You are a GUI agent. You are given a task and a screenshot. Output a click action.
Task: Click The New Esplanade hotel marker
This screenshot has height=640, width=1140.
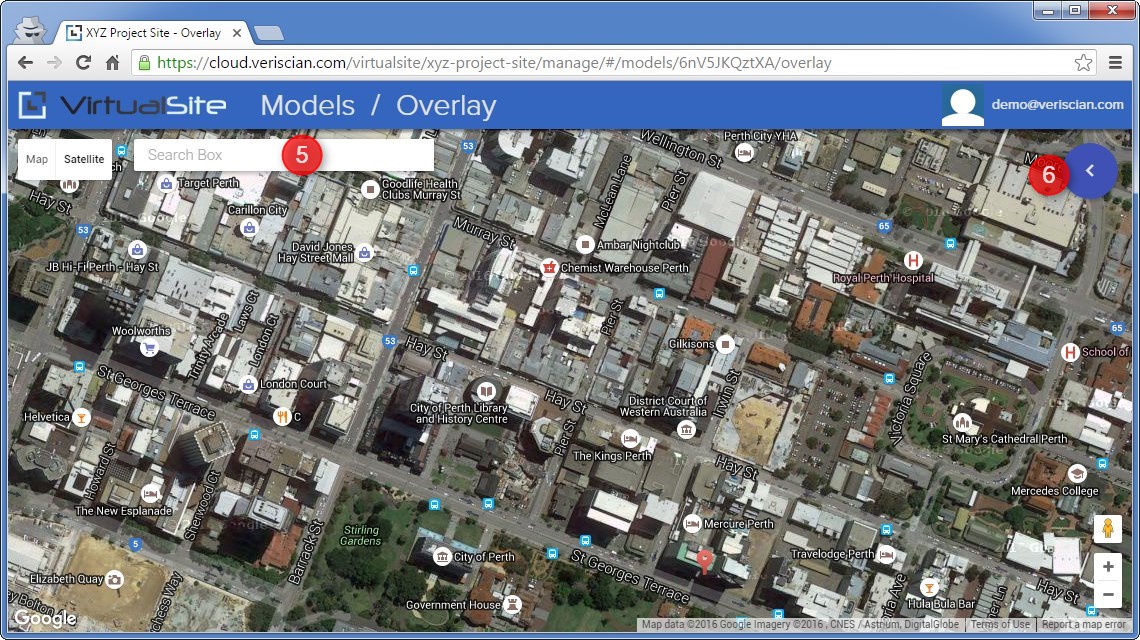tap(150, 494)
